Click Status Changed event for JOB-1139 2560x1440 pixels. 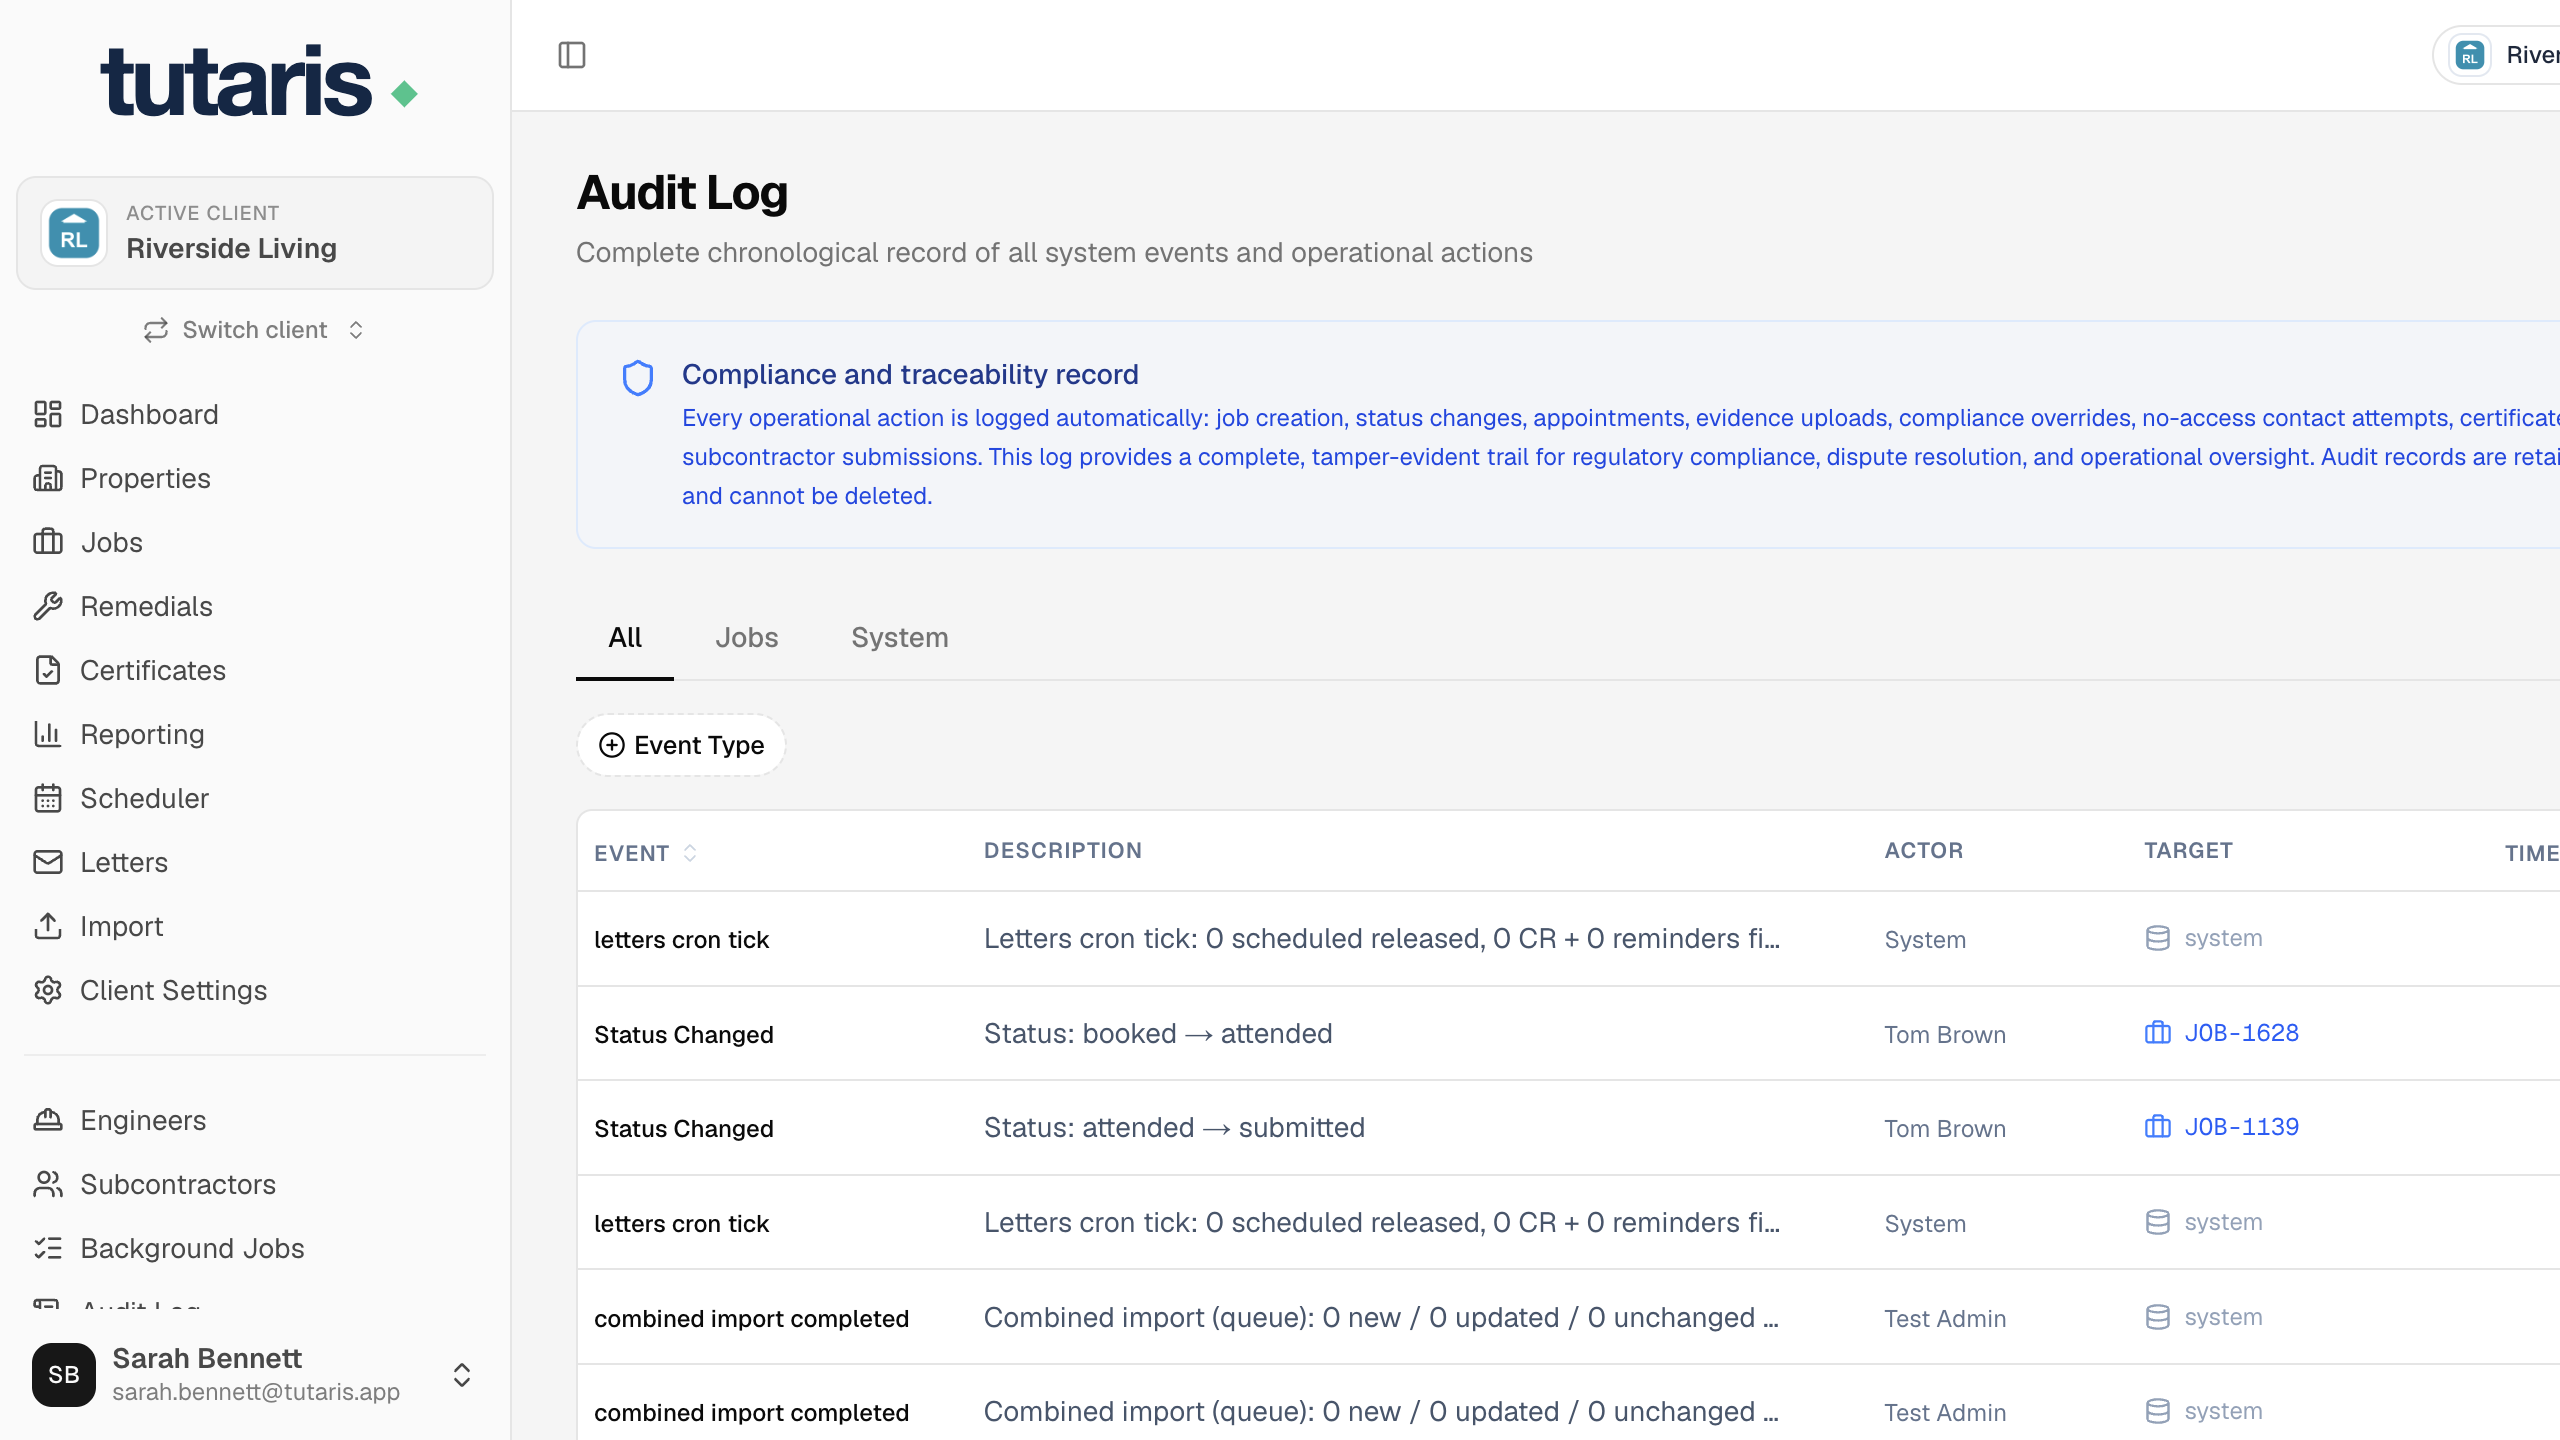(684, 1128)
